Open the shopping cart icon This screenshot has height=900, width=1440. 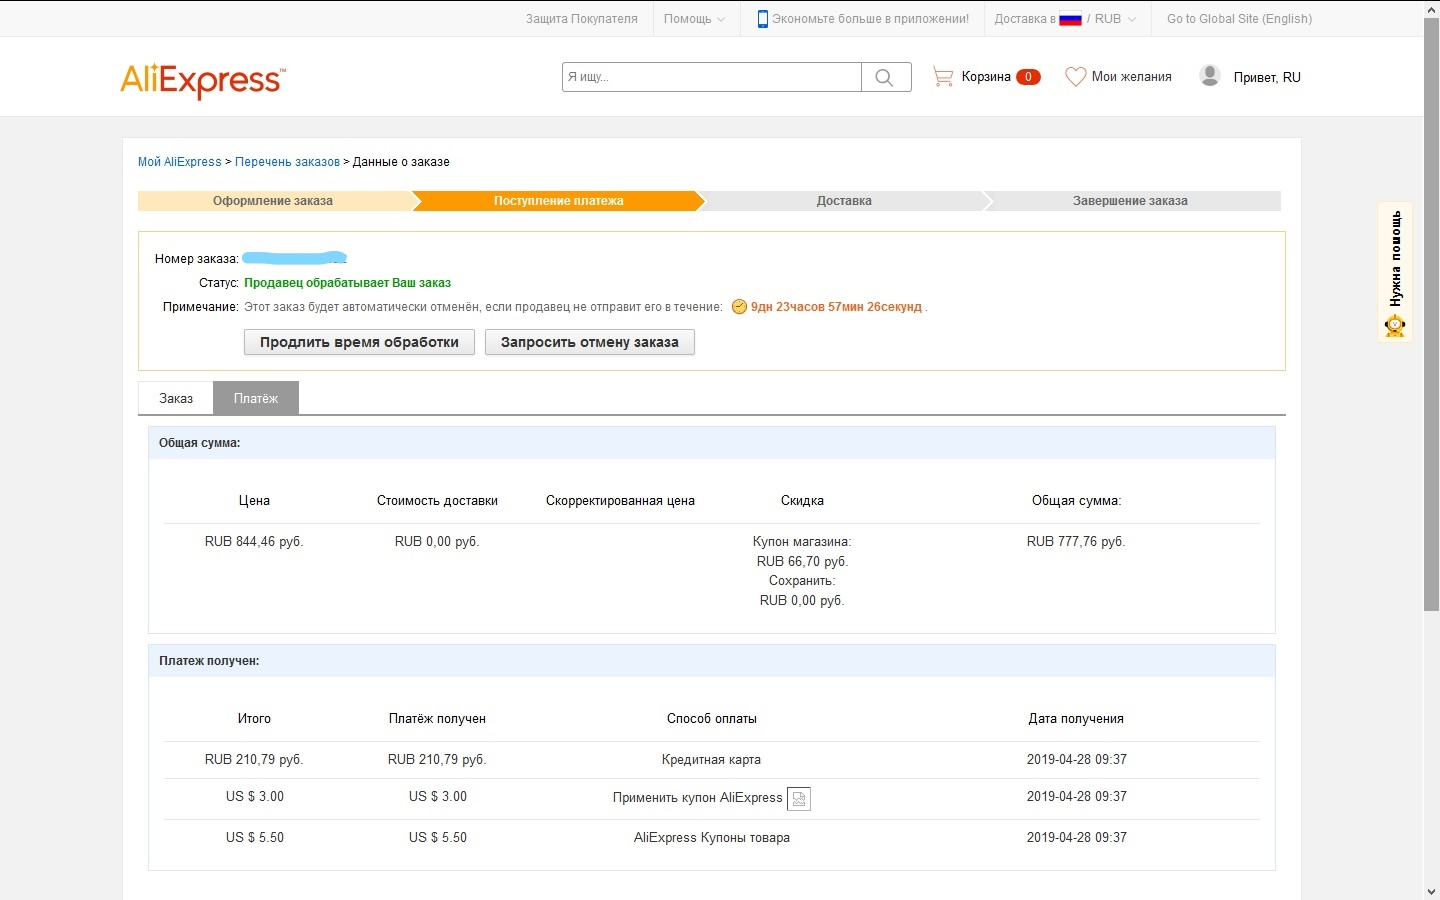point(942,77)
